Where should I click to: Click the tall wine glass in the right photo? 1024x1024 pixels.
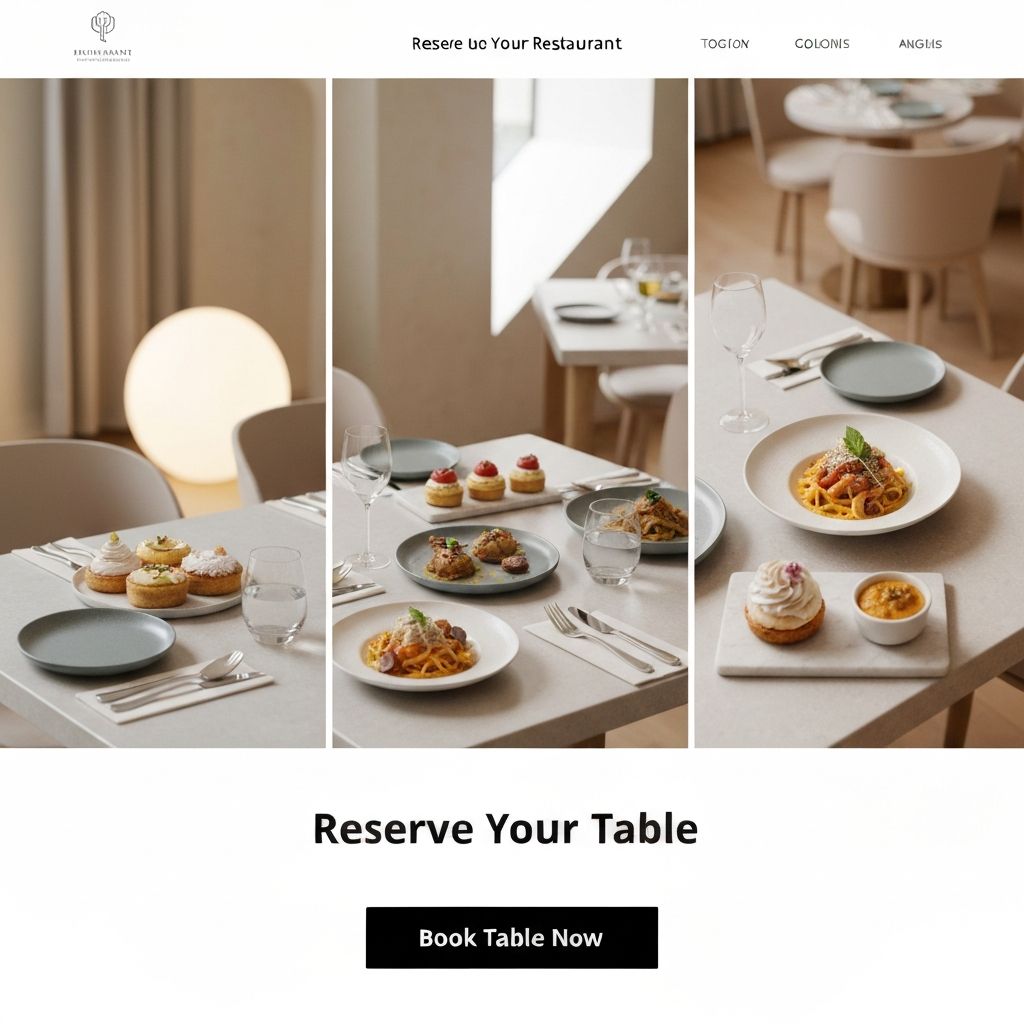(739, 353)
